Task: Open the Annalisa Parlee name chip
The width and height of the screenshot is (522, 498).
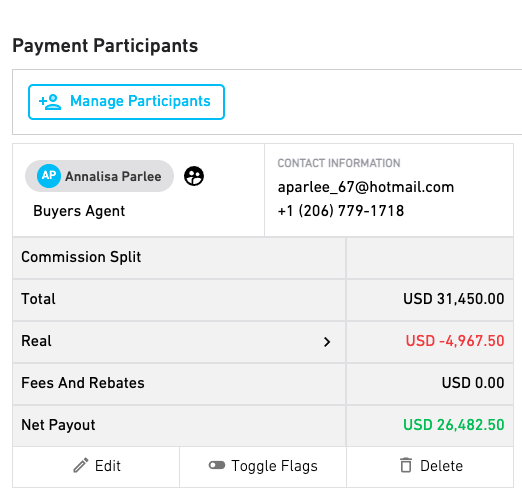Action: point(99,176)
